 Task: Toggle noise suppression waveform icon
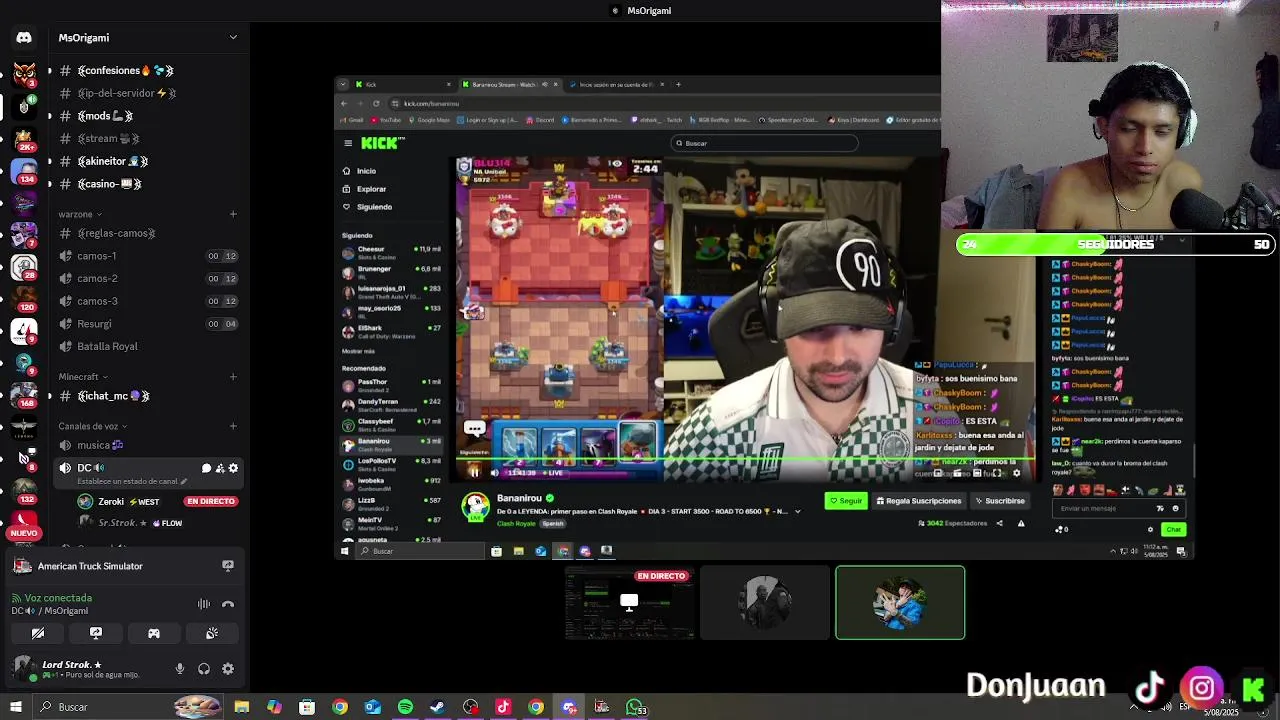click(204, 604)
